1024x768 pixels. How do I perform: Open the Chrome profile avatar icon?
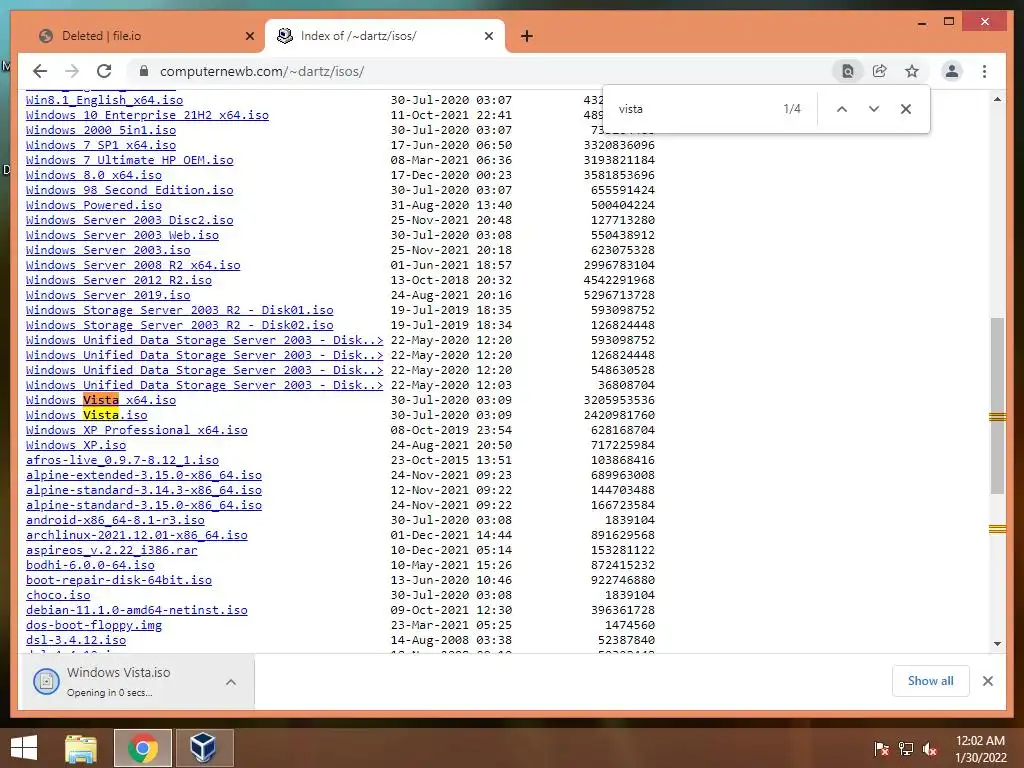(952, 71)
